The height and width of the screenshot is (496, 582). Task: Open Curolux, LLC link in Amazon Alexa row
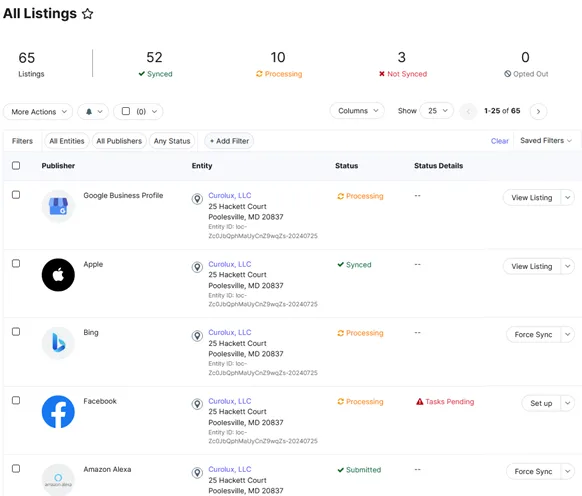coord(230,469)
